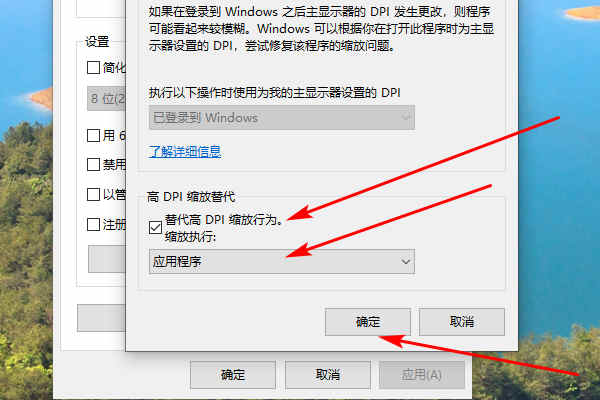
Task: Tick the 注册 restart checkbox
Action: pos(93,224)
